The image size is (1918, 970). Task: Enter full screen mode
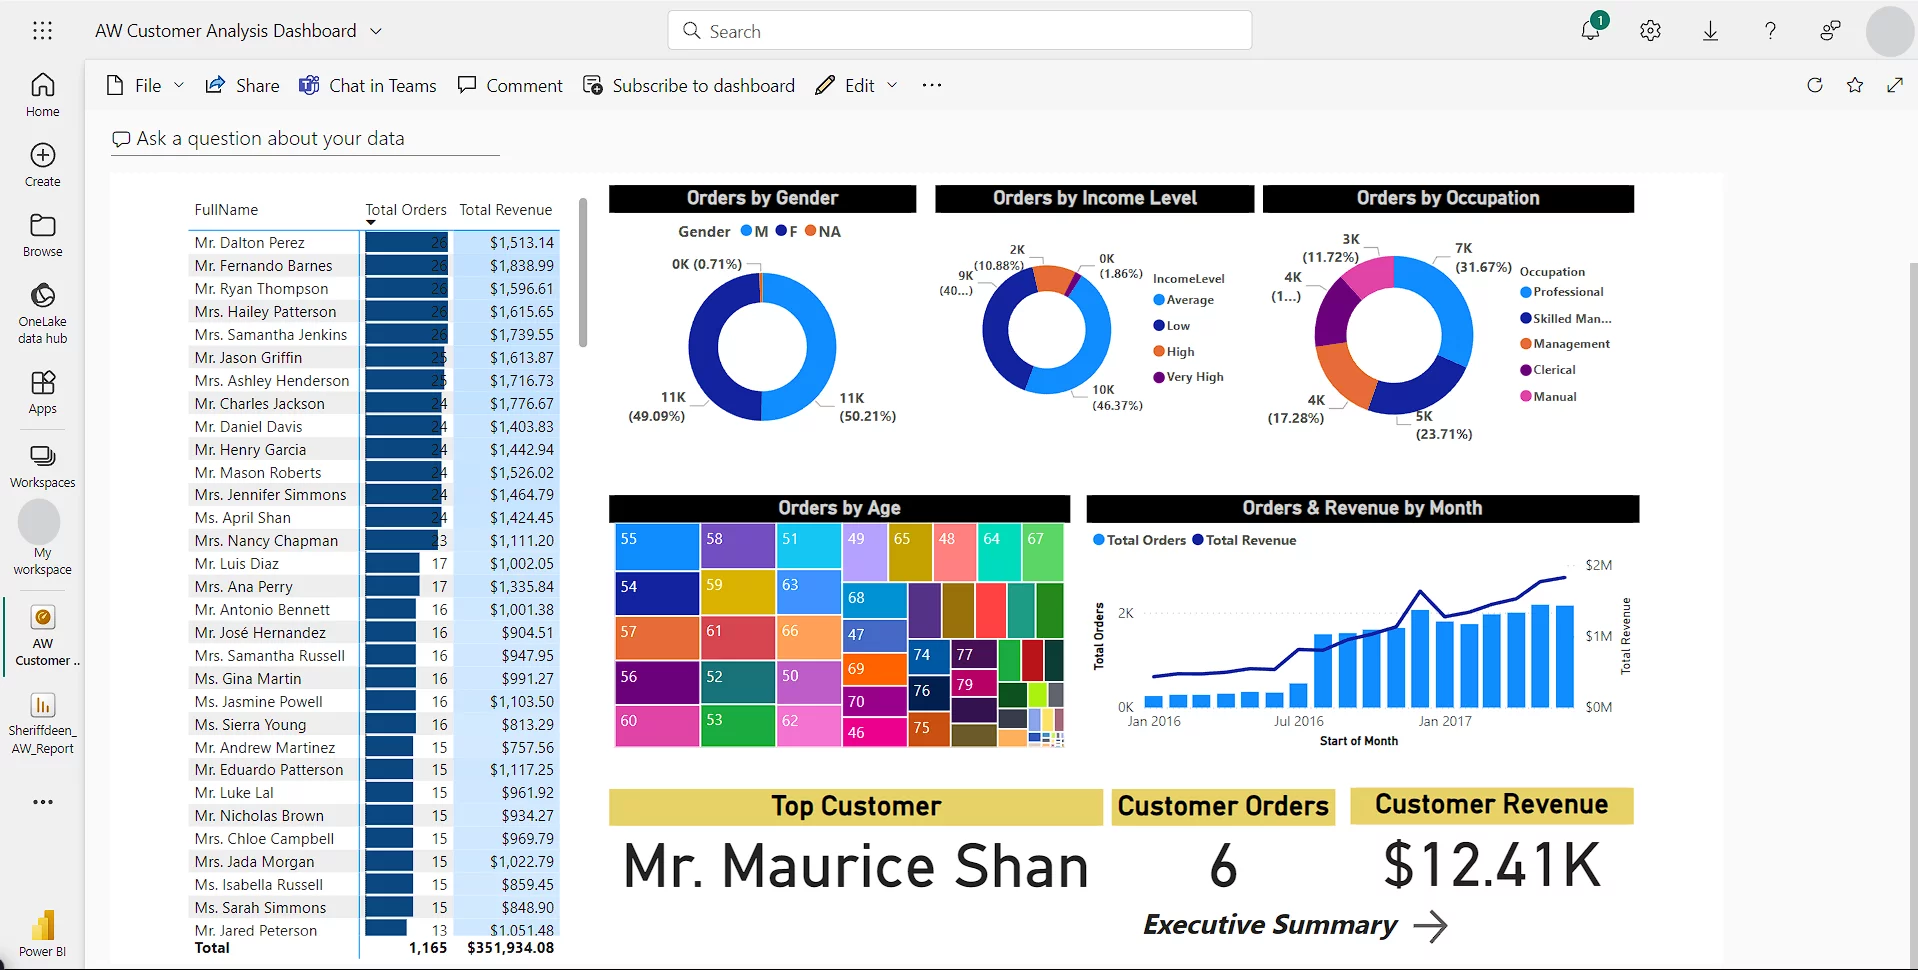[x=1895, y=85]
